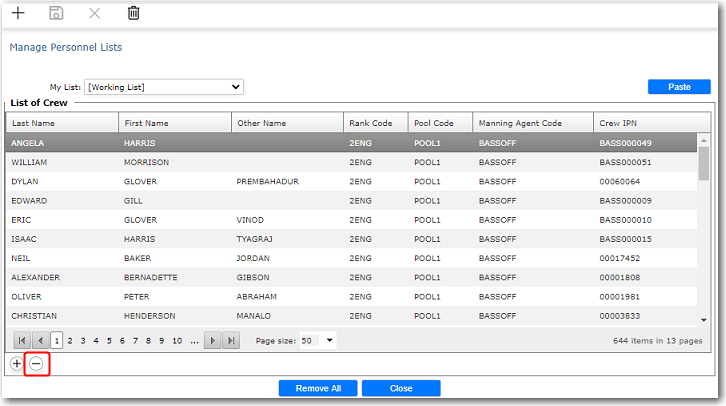Open the My List dropdown
The width and height of the screenshot is (726, 406).
point(164,87)
